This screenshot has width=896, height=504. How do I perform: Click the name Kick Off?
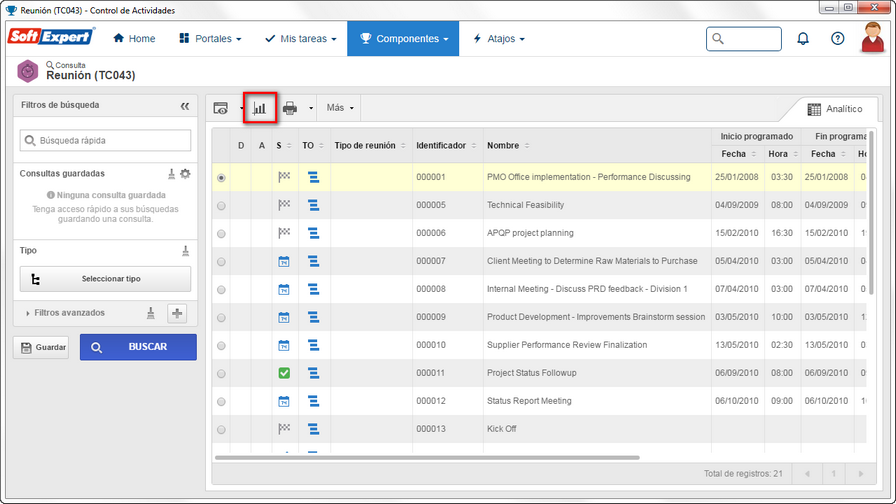[x=502, y=429]
